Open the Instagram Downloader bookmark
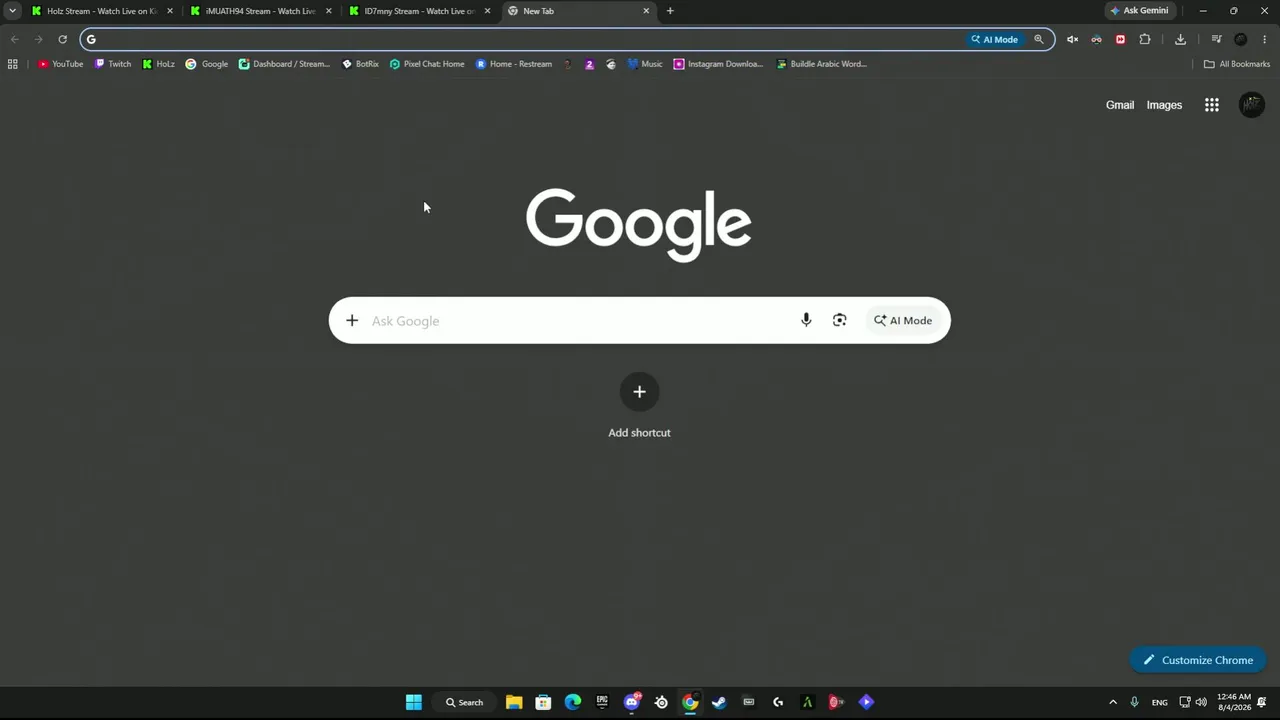The width and height of the screenshot is (1280, 720). (x=718, y=64)
